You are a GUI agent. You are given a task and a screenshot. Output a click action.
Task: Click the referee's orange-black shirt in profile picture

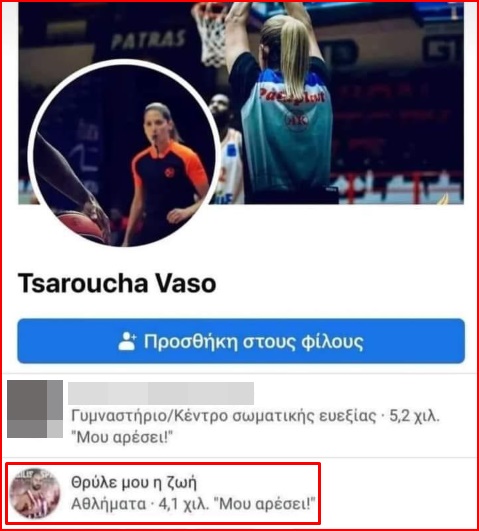(x=169, y=176)
